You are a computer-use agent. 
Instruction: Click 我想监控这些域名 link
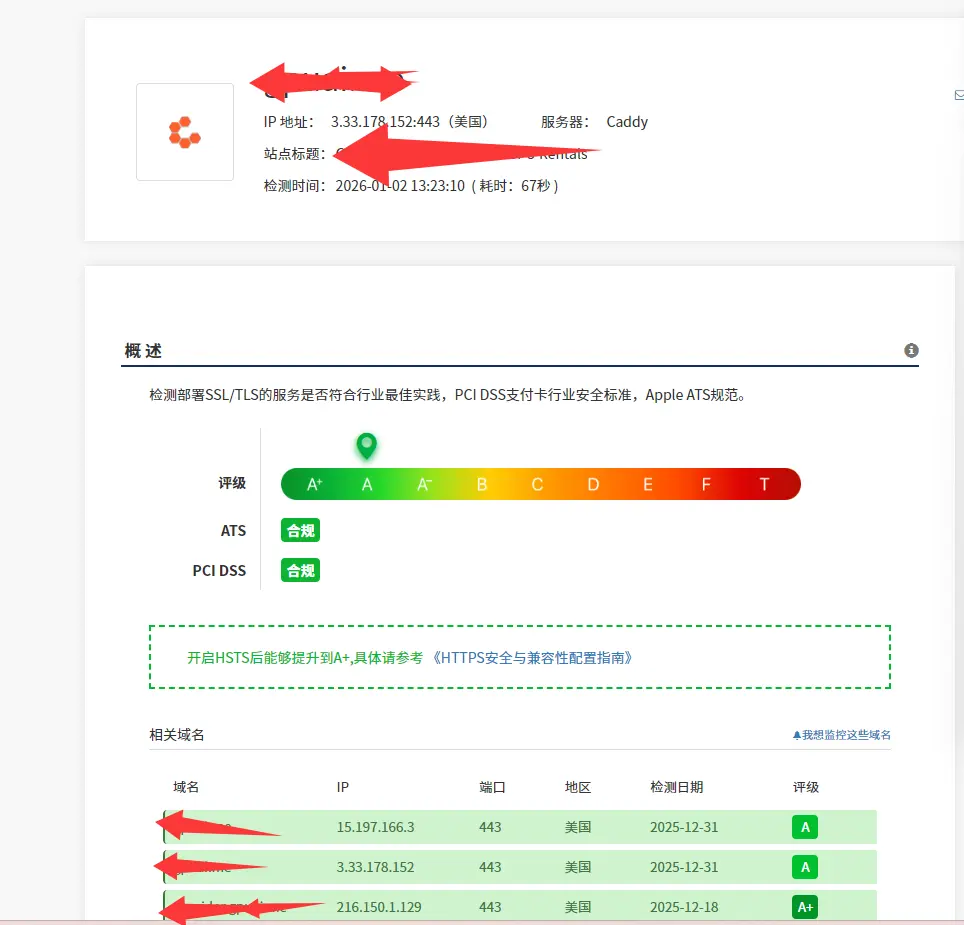[x=842, y=734]
